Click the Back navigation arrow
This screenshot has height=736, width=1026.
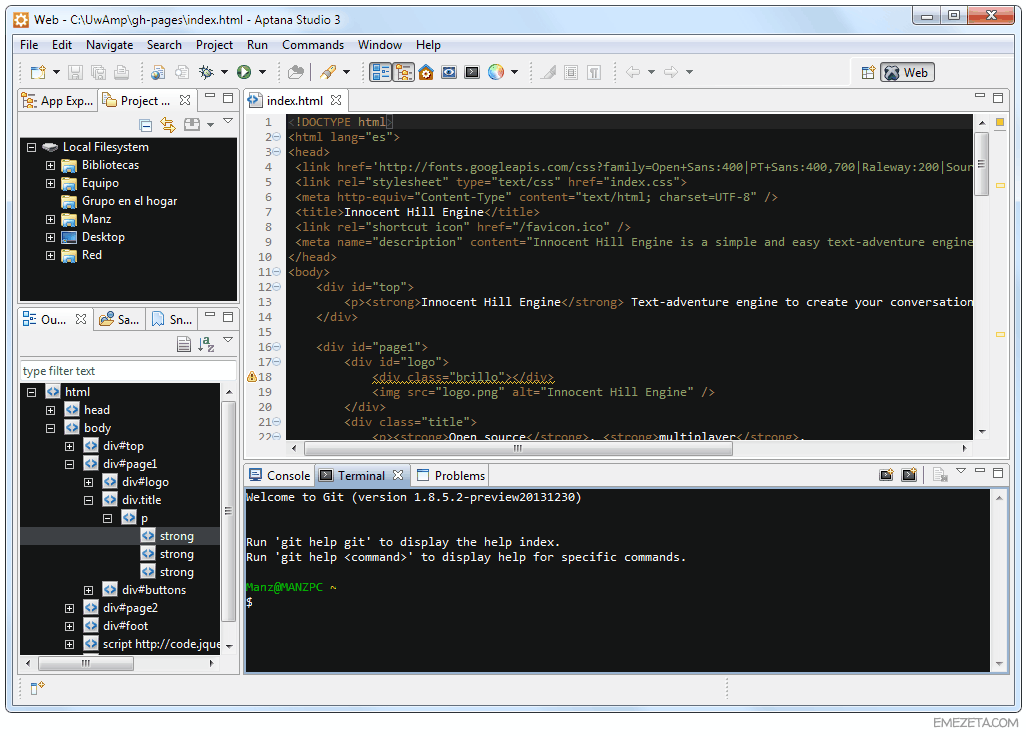[x=633, y=72]
